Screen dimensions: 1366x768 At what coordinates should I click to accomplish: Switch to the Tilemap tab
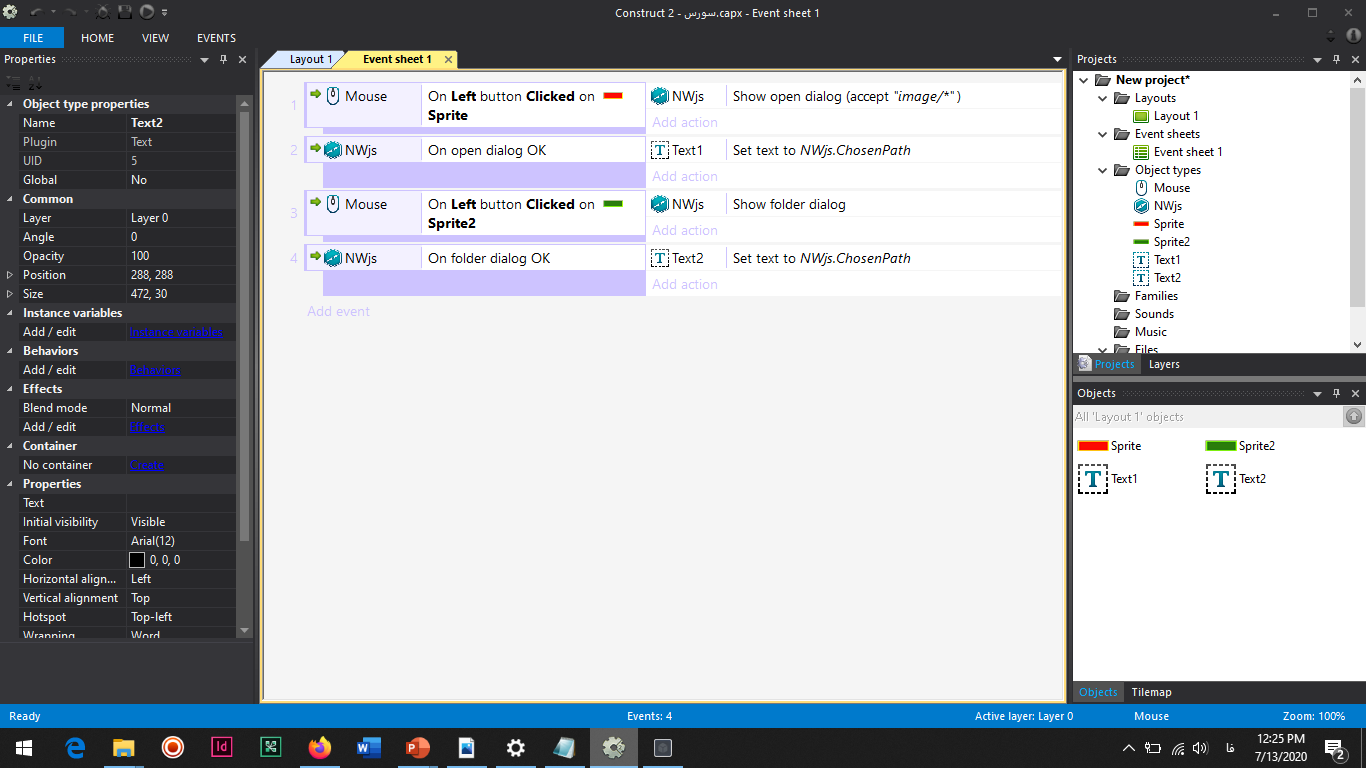pyautogui.click(x=1151, y=692)
